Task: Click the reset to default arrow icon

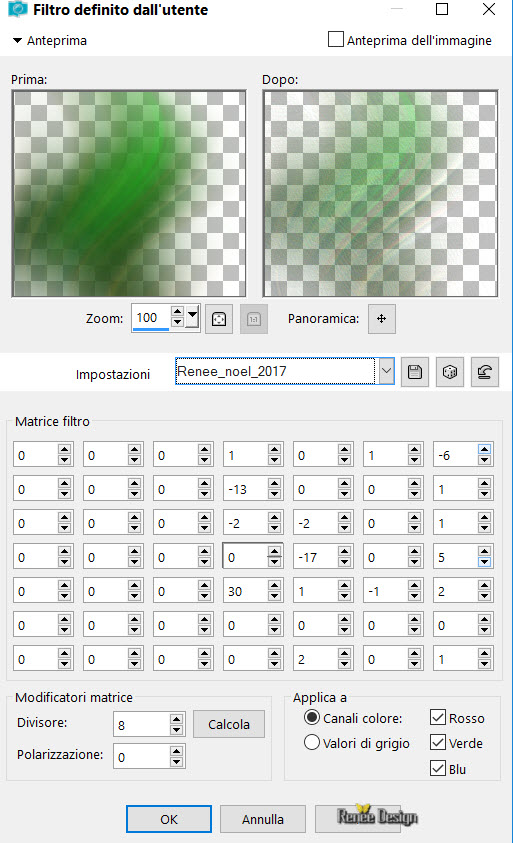Action: tap(484, 372)
